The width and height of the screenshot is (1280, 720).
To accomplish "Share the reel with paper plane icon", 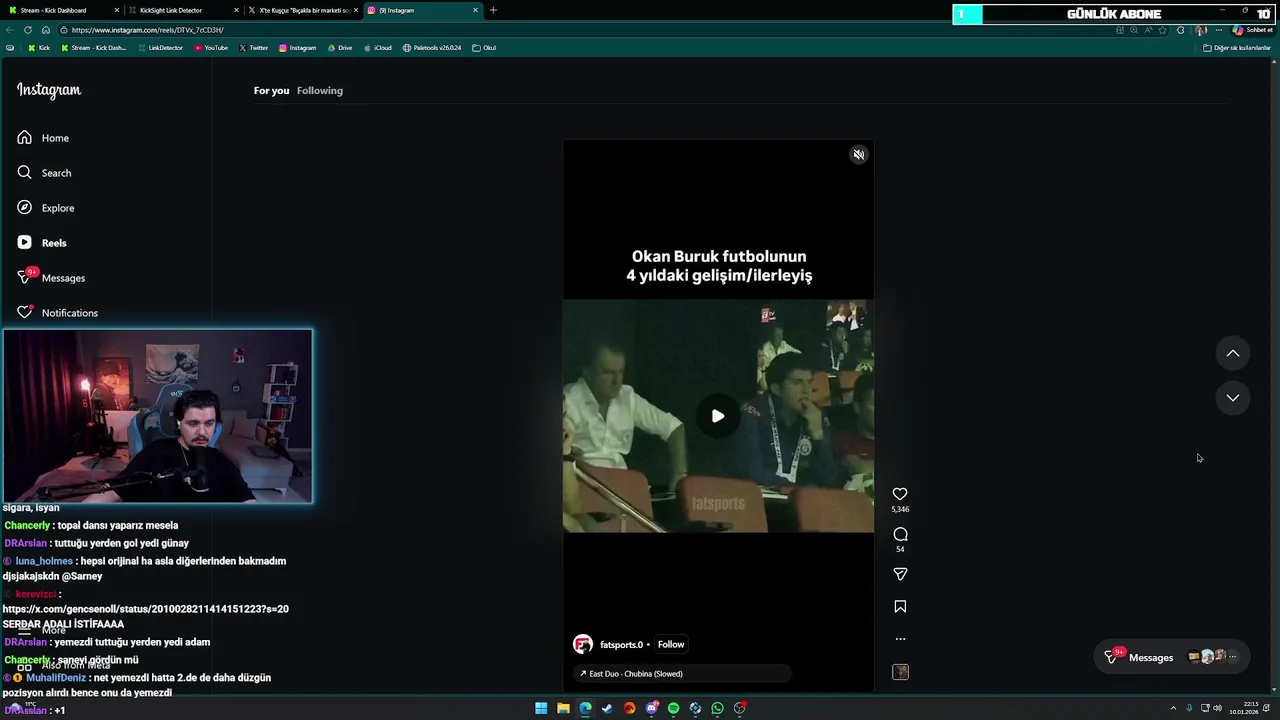I will click(900, 574).
